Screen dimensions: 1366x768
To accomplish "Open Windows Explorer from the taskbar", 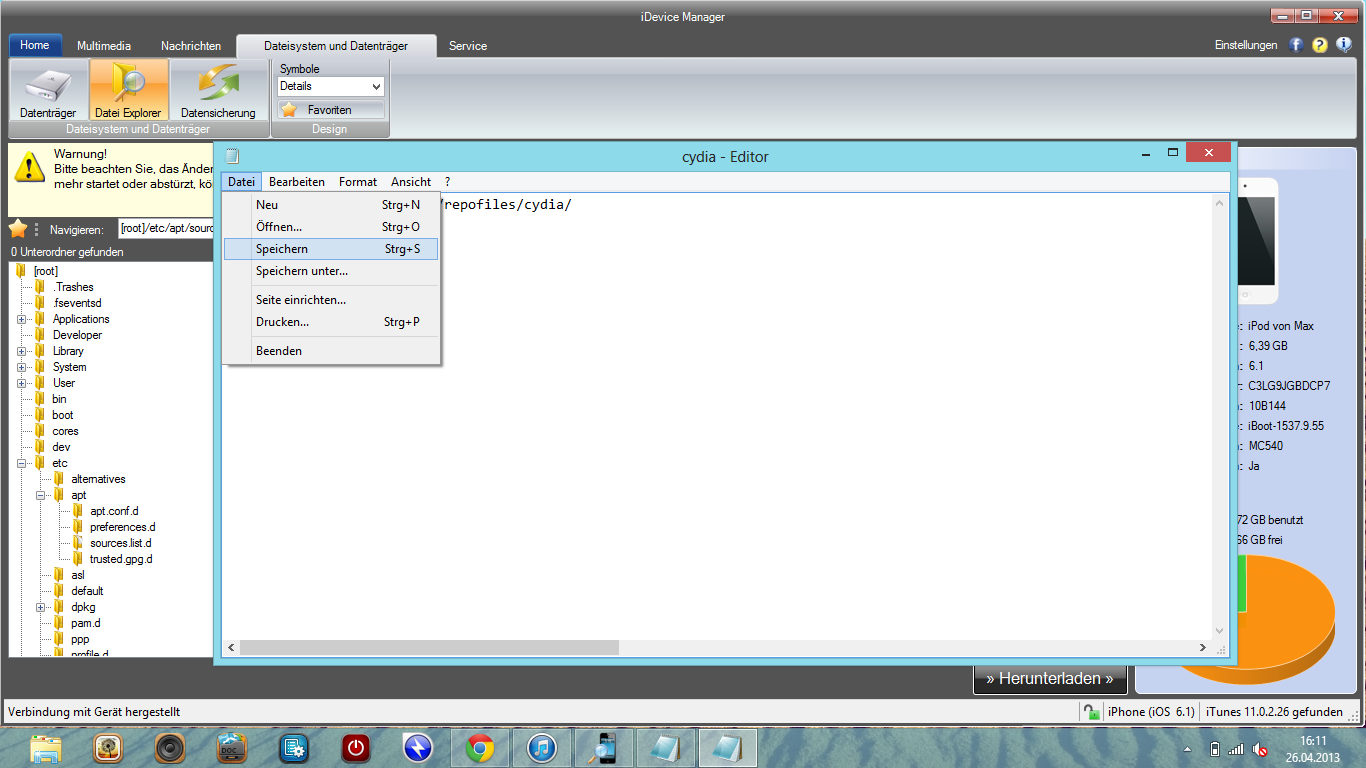I will click(46, 748).
